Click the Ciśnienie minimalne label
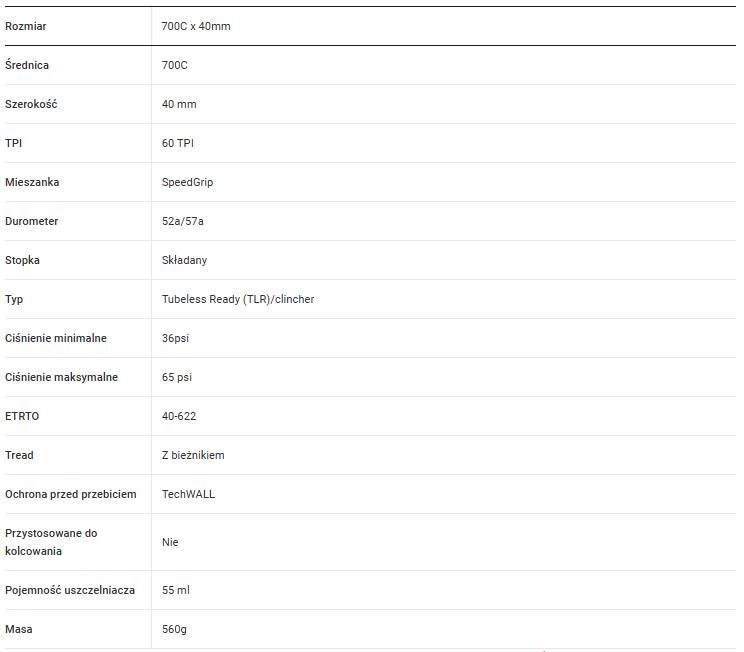This screenshot has width=744, height=652. 56,338
